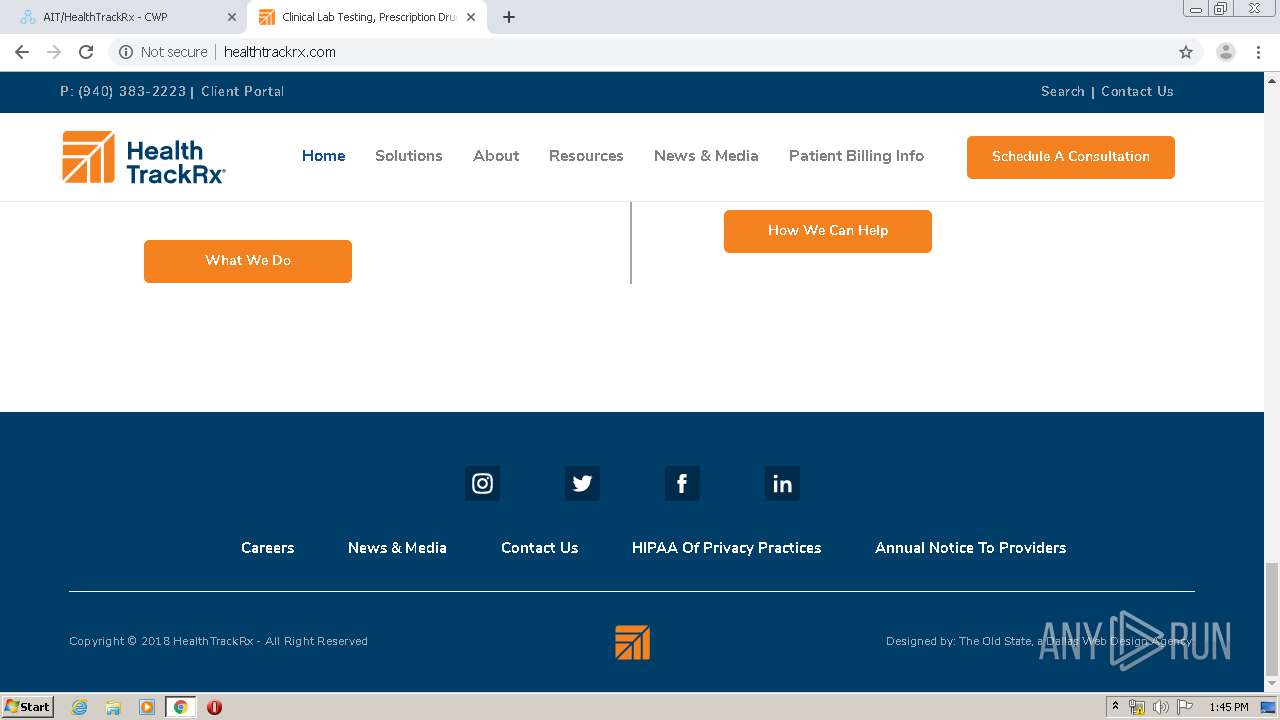This screenshot has height=720, width=1280.
Task: Open the LinkedIn social icon
Action: click(782, 484)
